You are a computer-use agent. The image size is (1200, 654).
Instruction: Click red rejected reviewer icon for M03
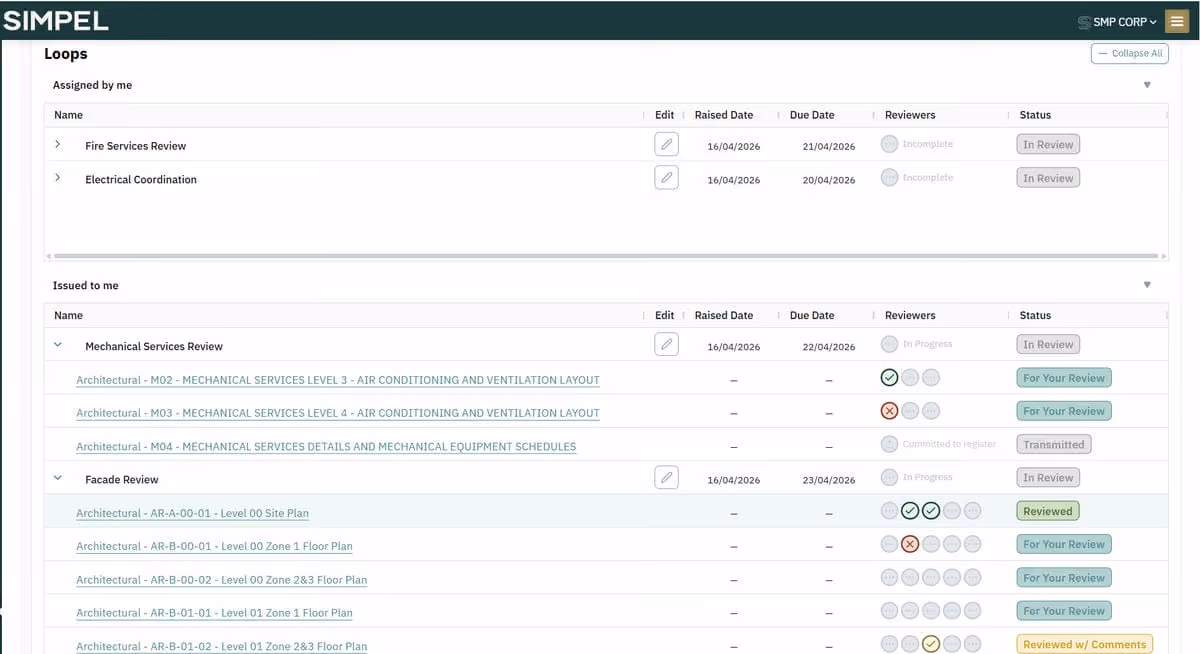coord(889,411)
